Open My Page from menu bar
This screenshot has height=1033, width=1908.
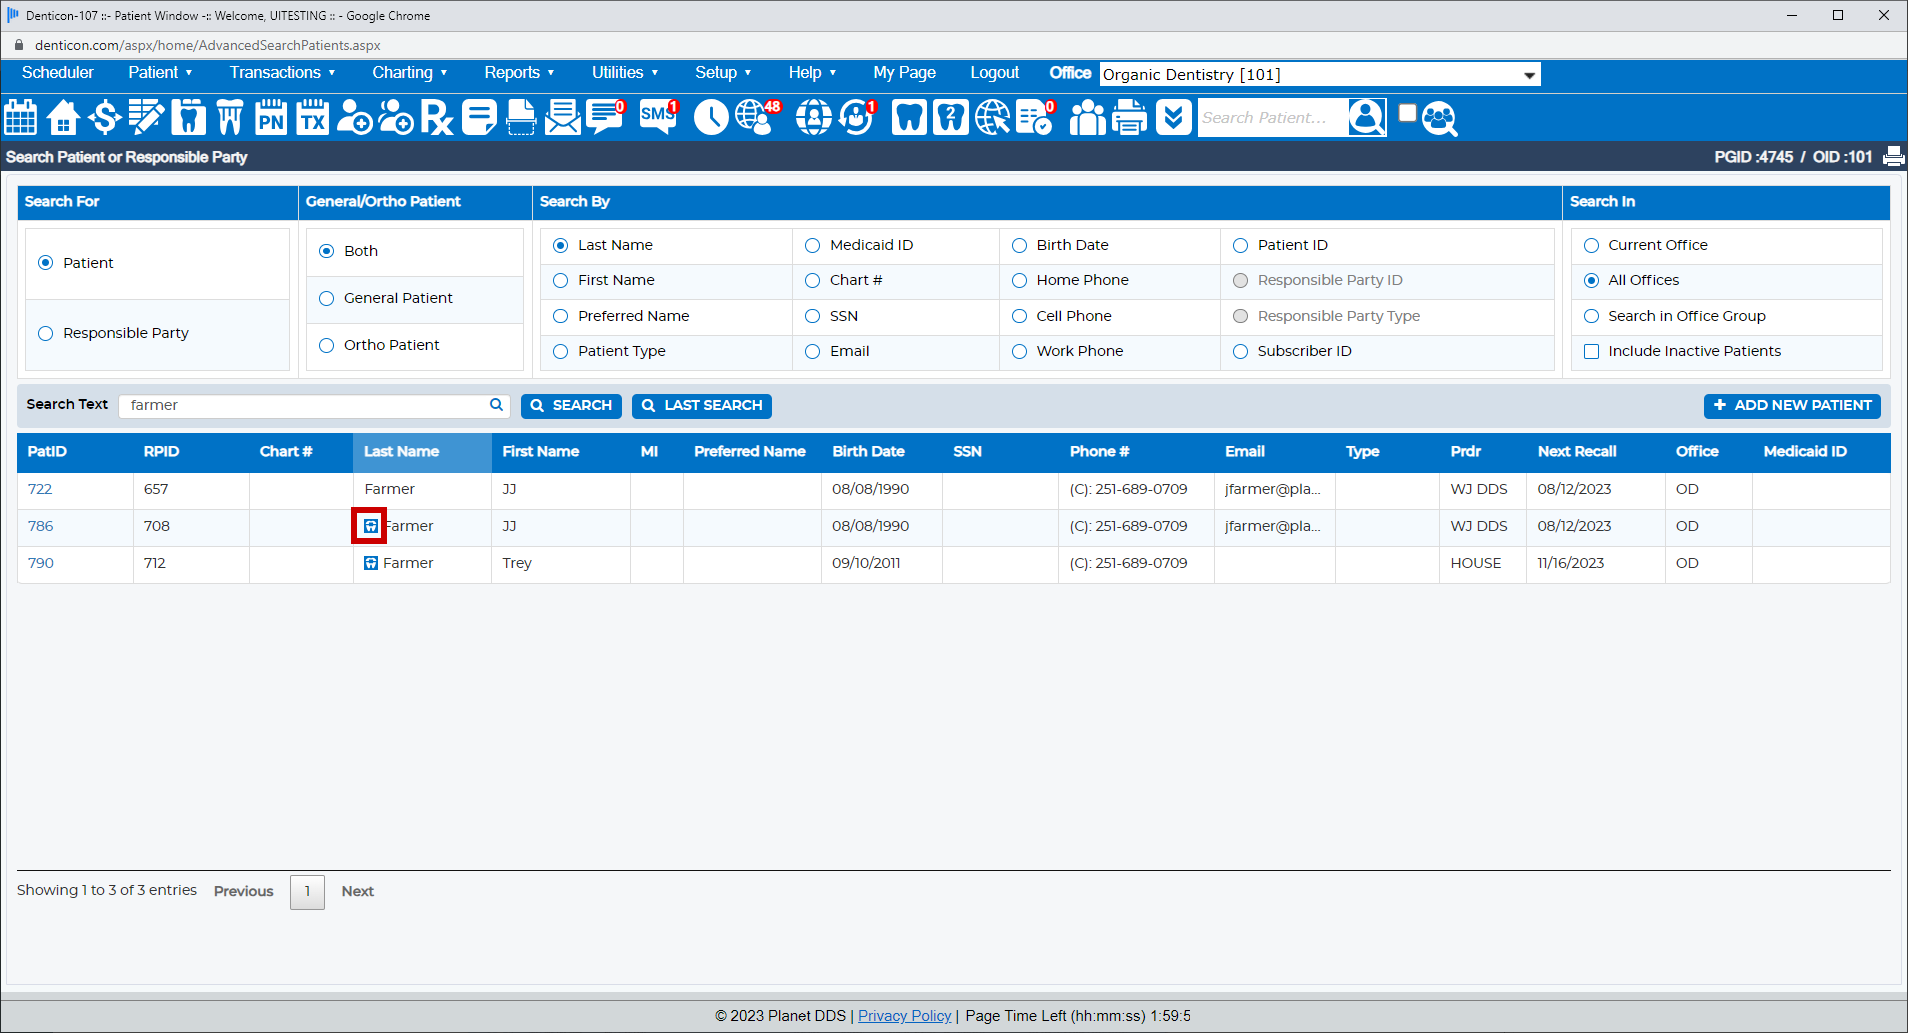904,73
